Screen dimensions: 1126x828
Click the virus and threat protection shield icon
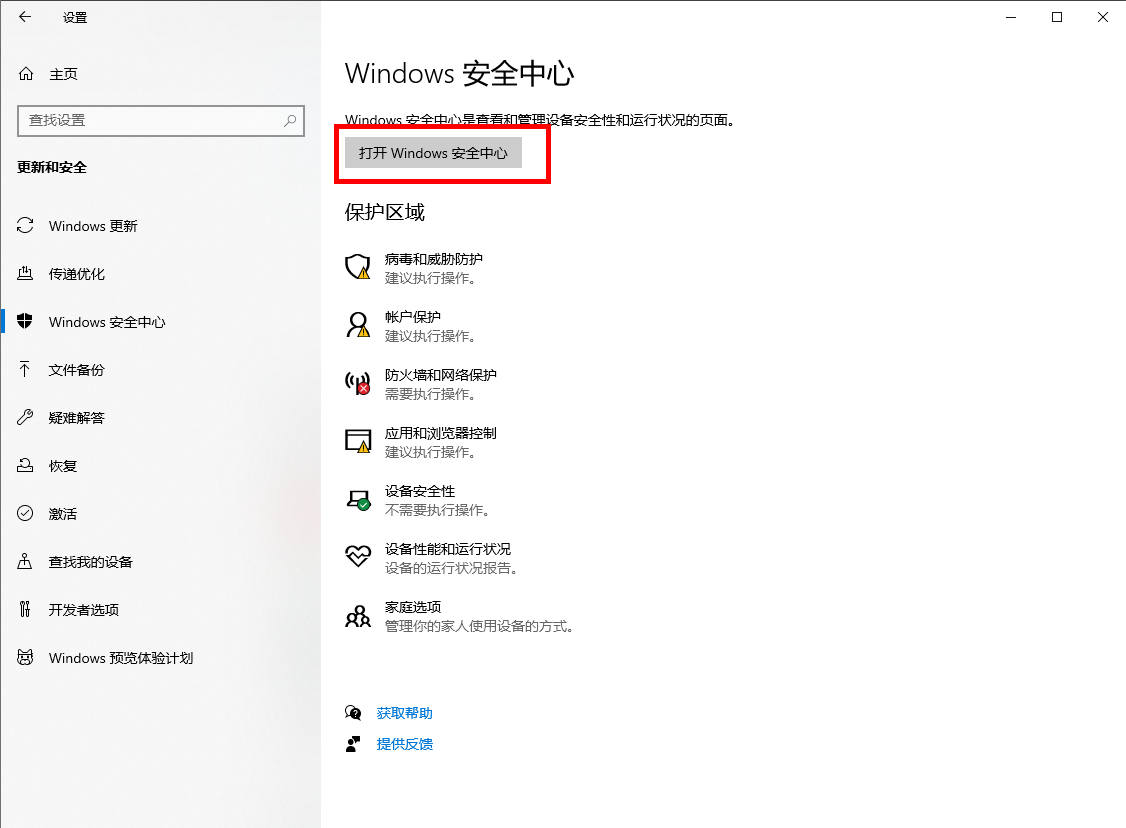357,266
